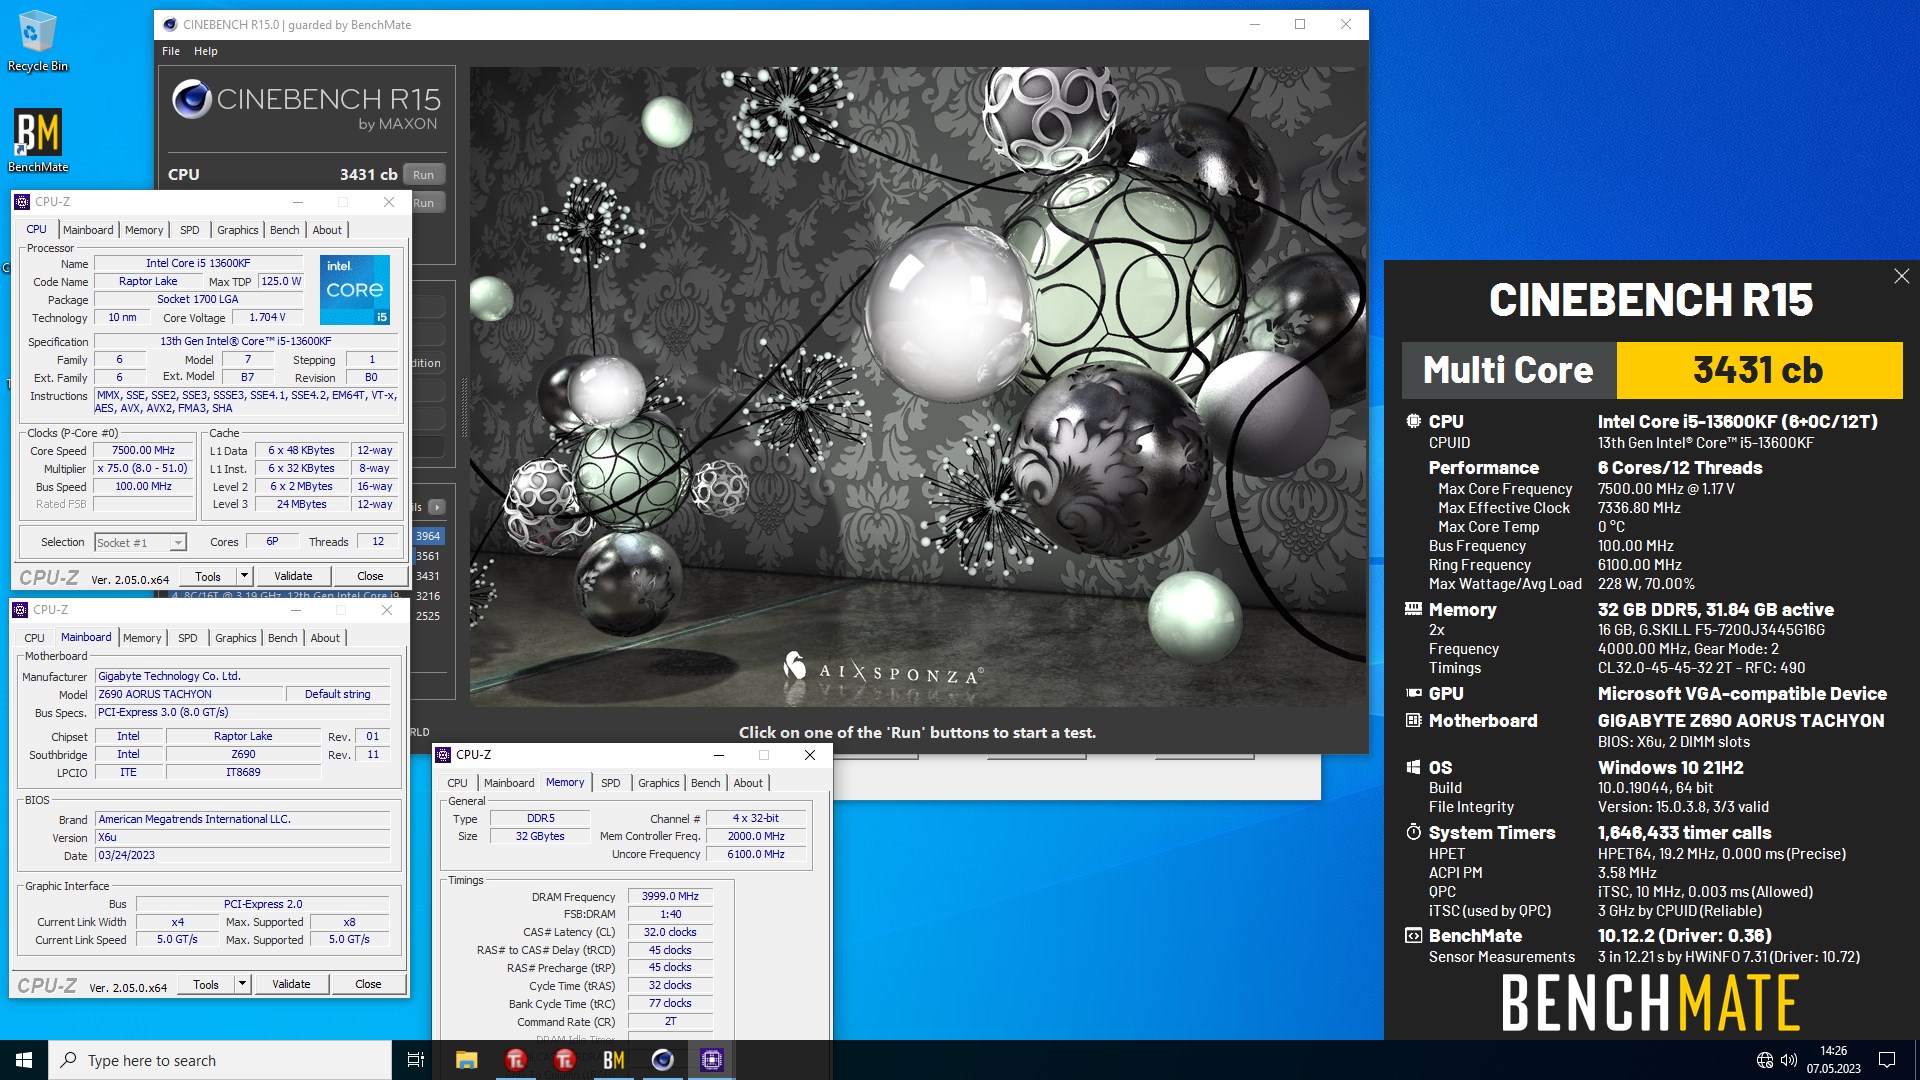
Task: Click Validate in the CPU-Z CPU window
Action: click(293, 576)
